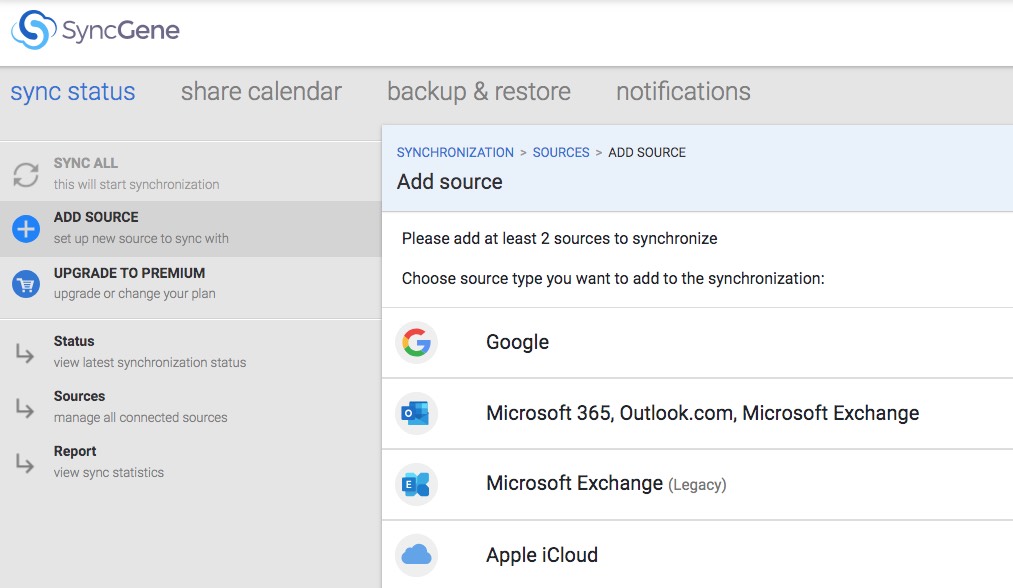Click 'Choose source type you want' instruction text
This screenshot has height=588, width=1013.
tap(613, 278)
